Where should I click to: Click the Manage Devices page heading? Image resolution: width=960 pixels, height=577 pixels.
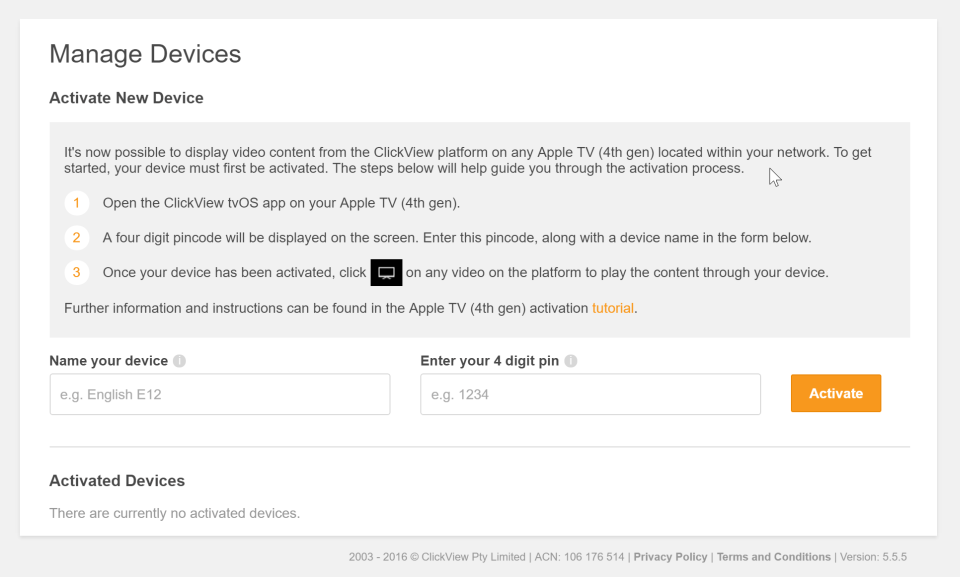[145, 54]
